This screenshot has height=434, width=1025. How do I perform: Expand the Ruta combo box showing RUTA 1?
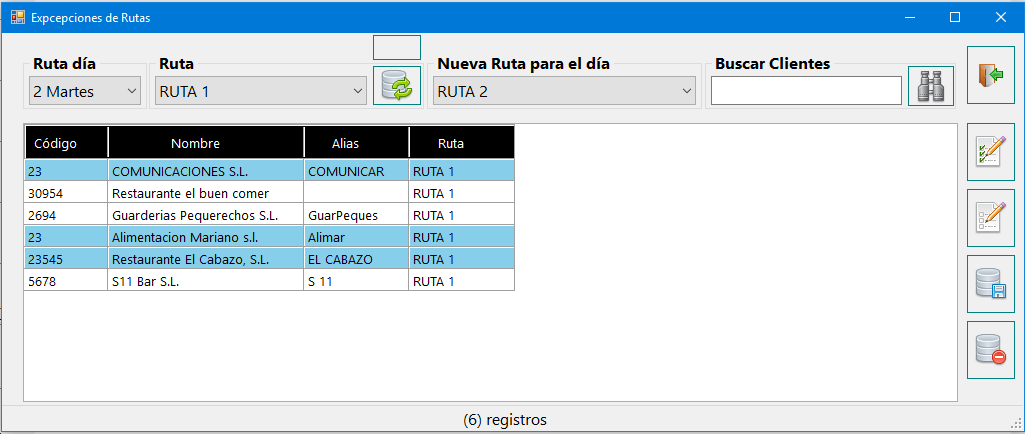[261, 91]
